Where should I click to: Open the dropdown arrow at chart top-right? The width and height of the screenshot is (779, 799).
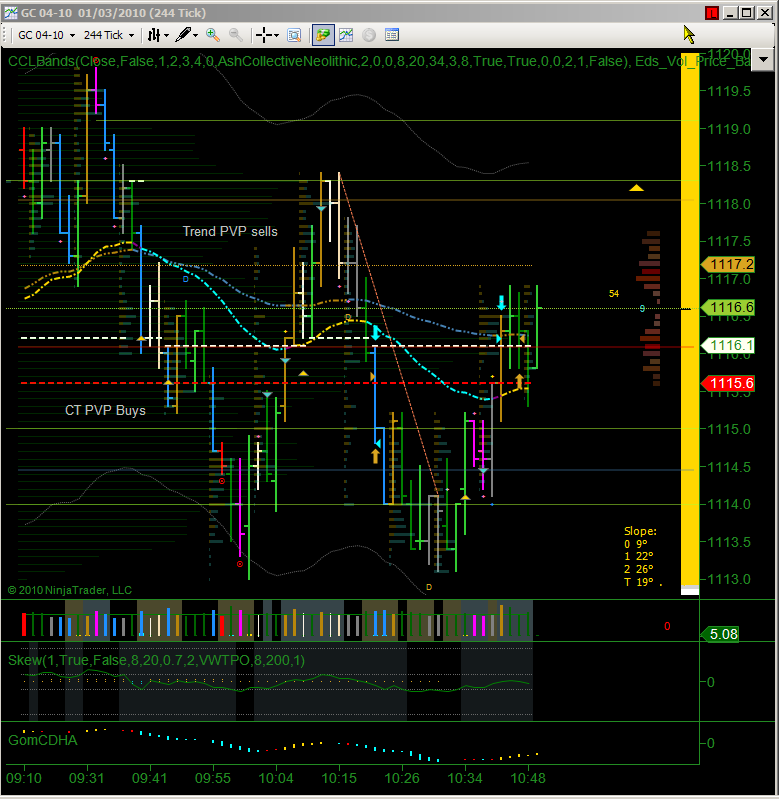[763, 60]
